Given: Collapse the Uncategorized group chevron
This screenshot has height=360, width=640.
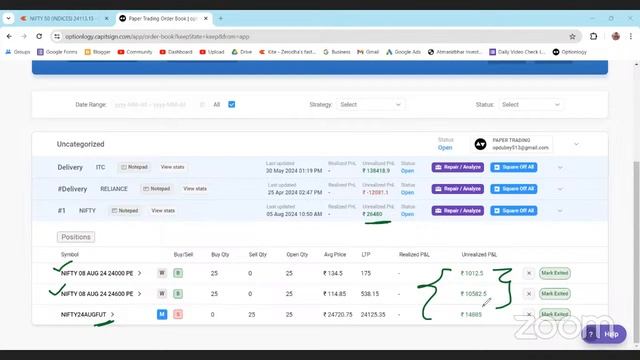Looking at the screenshot, I should (576, 144).
